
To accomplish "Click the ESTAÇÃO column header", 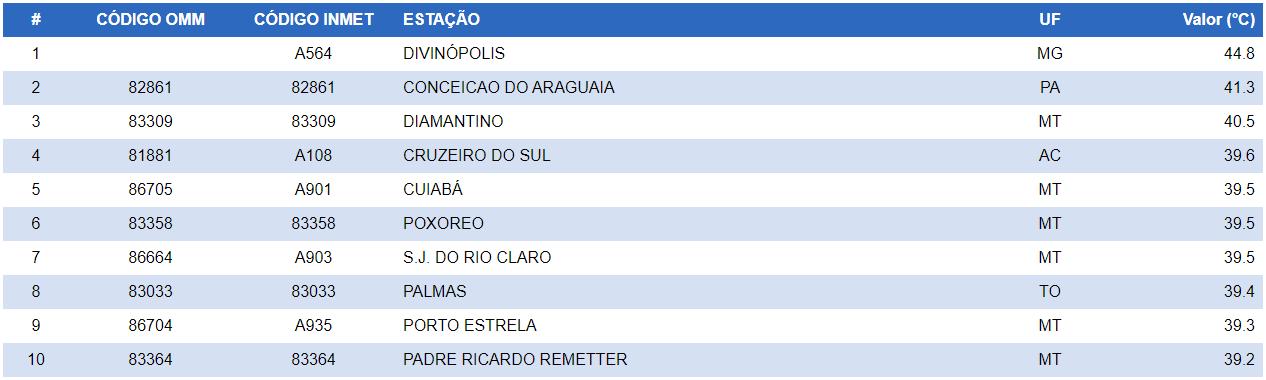I will coord(441,20).
